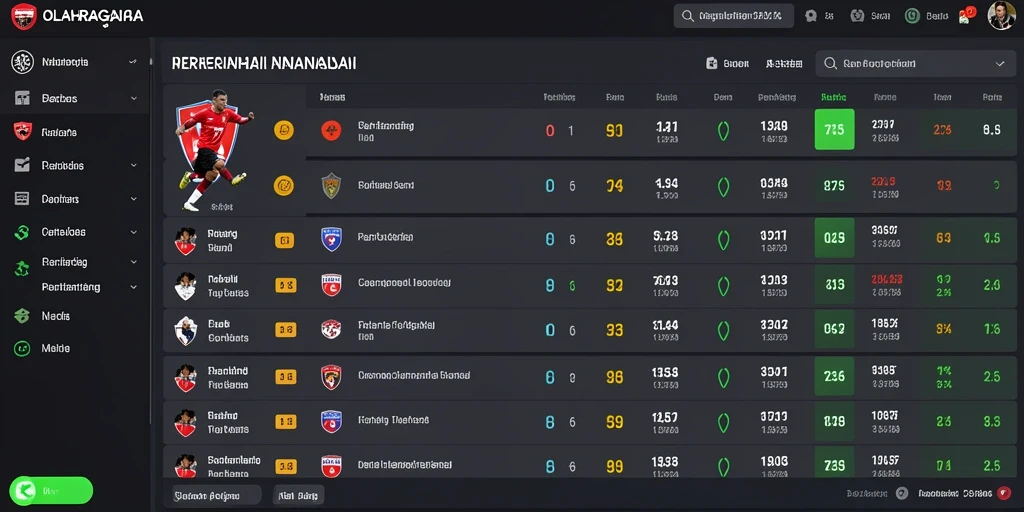Open dropdown arrow in panel search box
The height and width of the screenshot is (512, 1024).
pyautogui.click(x=1000, y=64)
